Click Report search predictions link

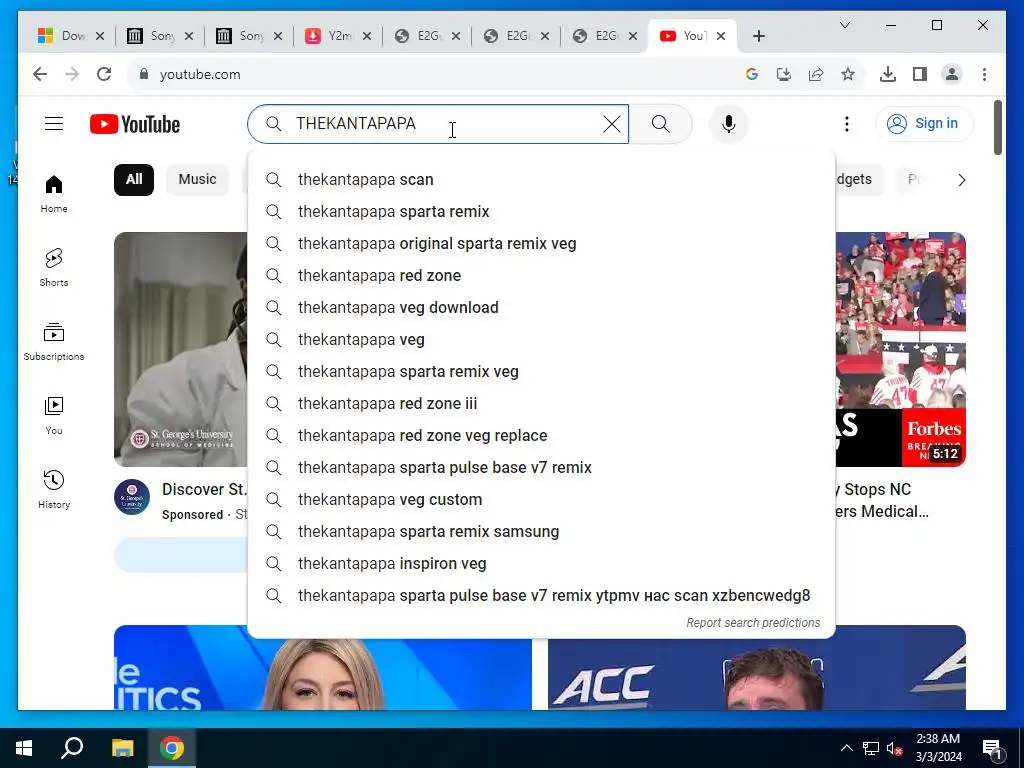pos(753,622)
